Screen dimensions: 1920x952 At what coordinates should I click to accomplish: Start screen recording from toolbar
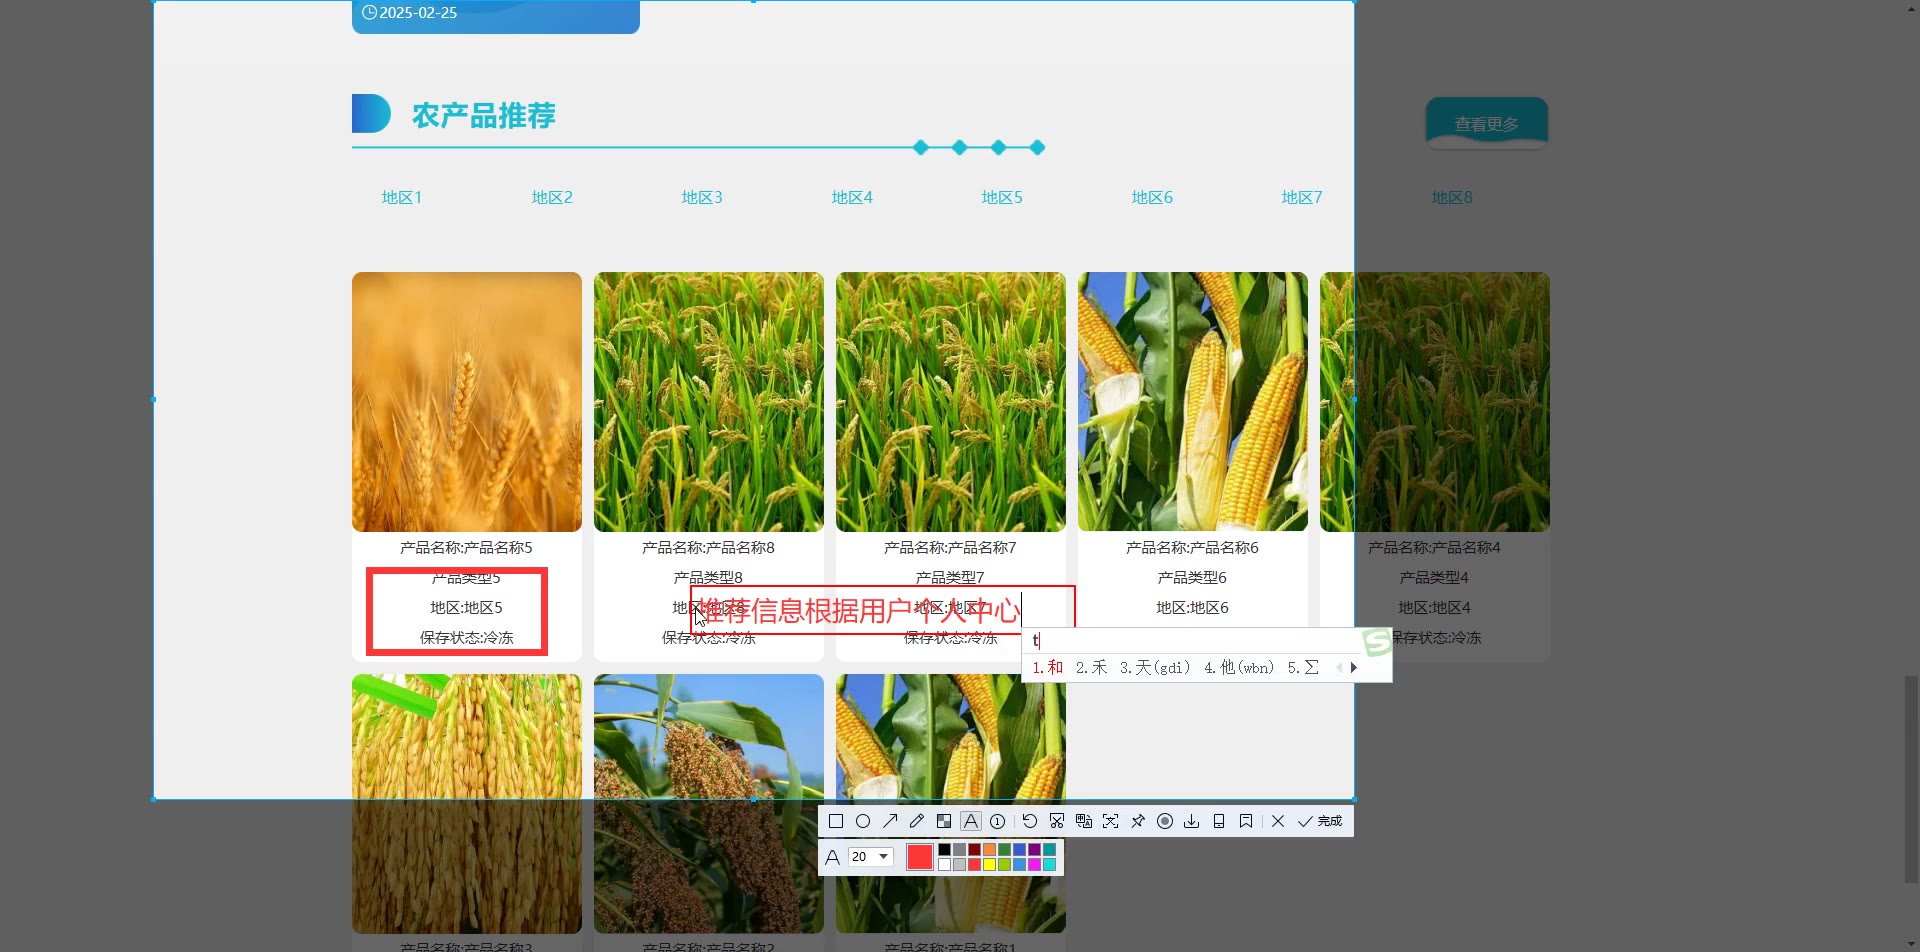point(1165,821)
